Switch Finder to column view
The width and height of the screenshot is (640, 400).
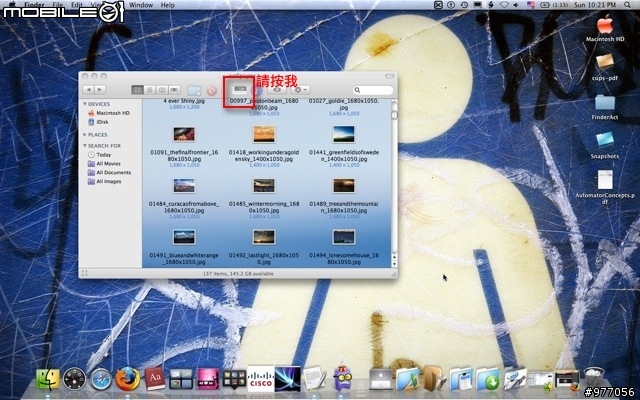(162, 90)
